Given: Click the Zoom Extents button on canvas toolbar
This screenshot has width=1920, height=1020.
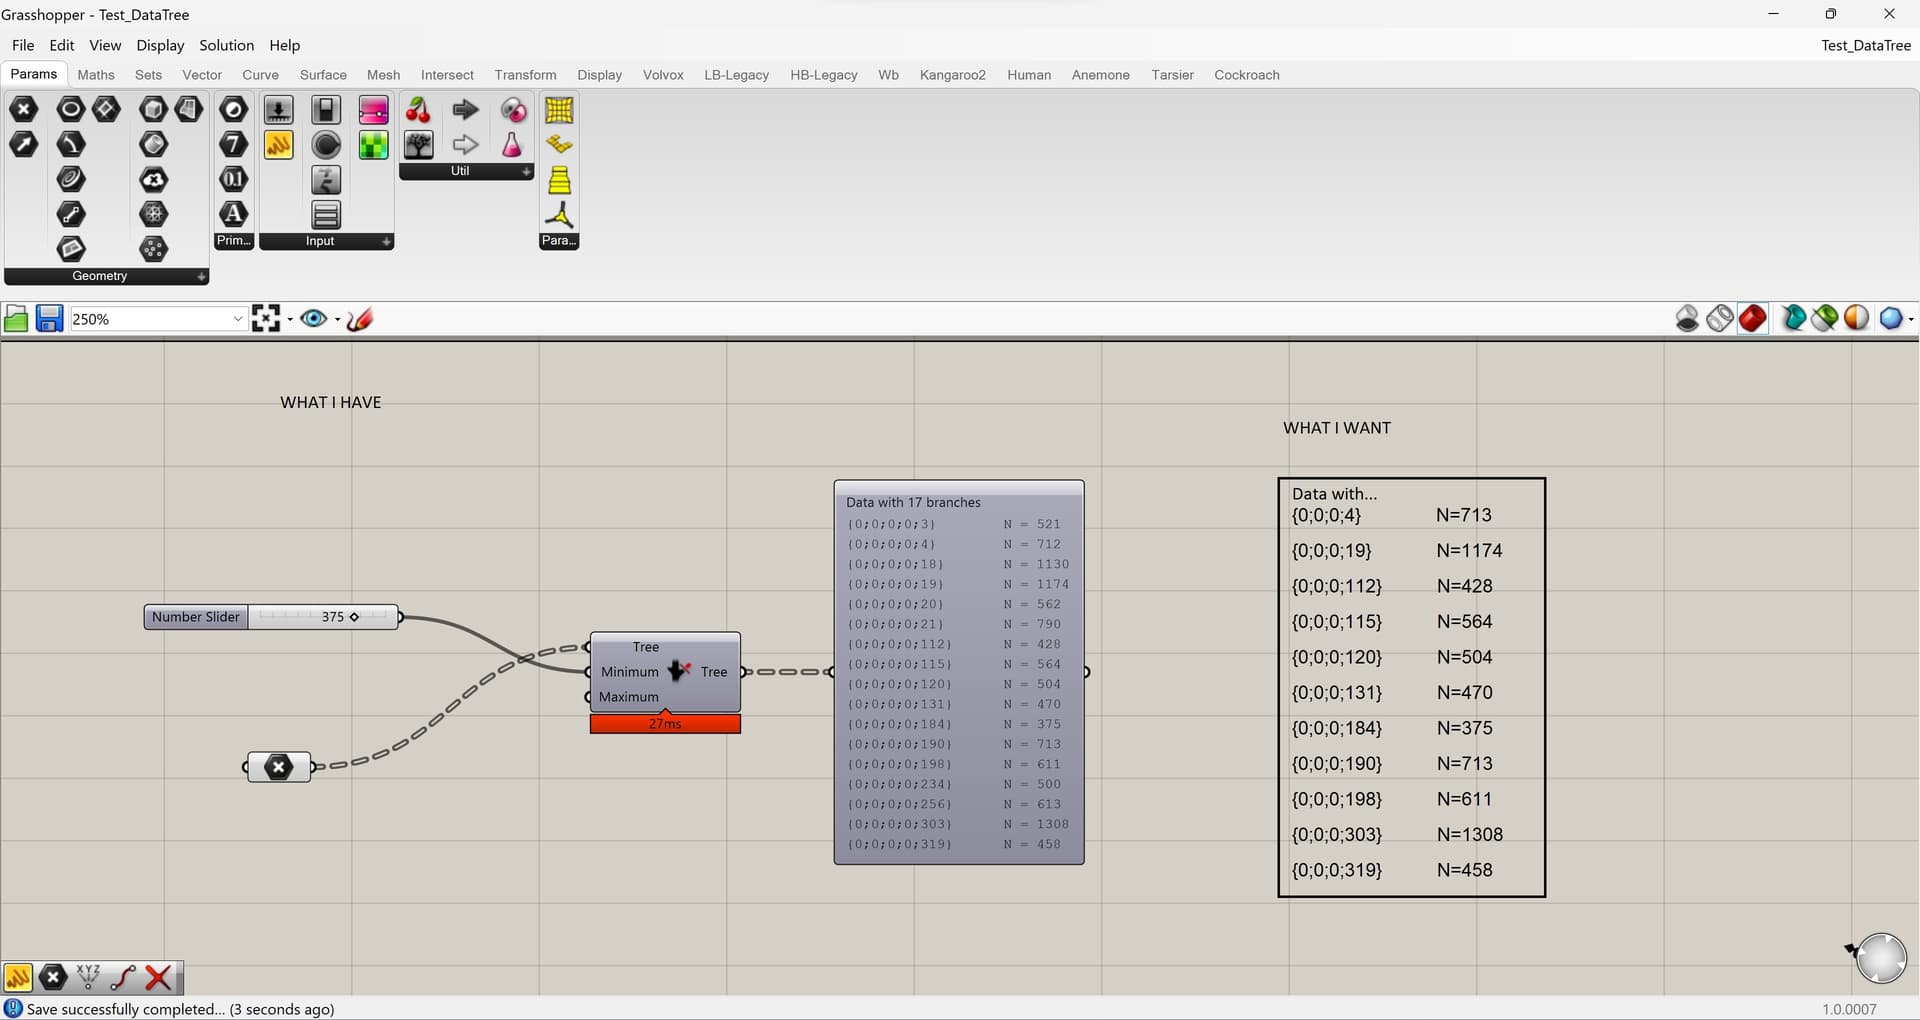Looking at the screenshot, I should pyautogui.click(x=266, y=318).
